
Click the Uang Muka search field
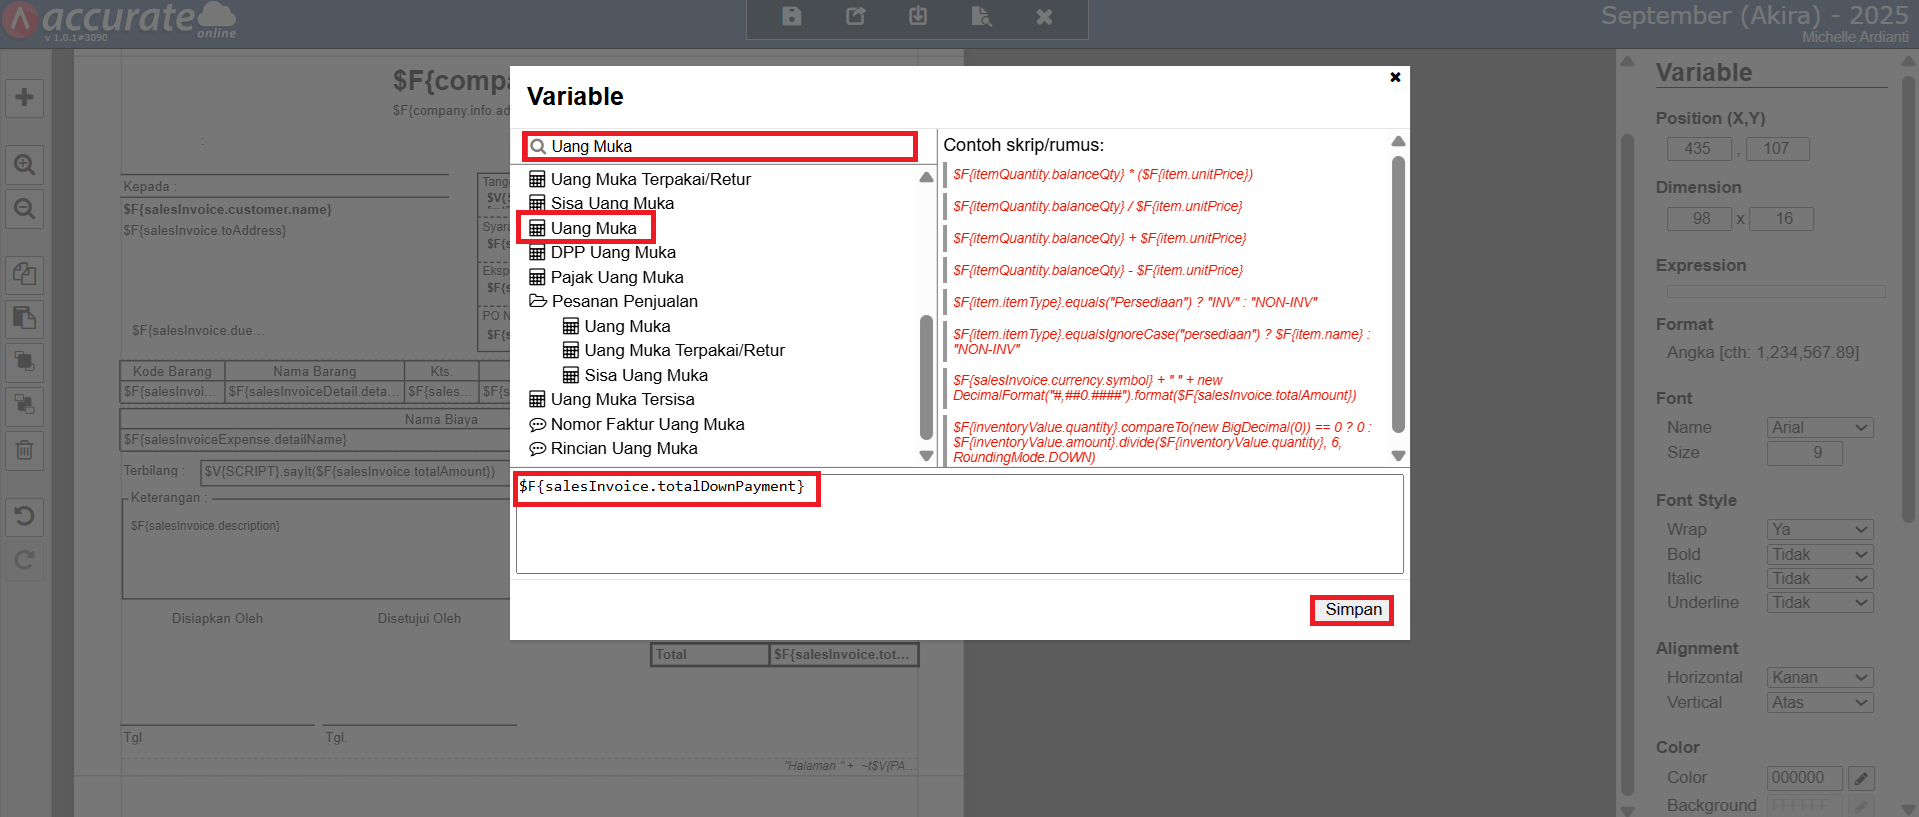click(728, 147)
